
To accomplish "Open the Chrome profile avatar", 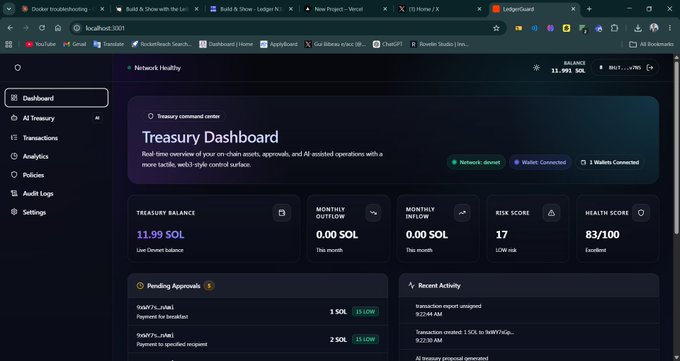I will point(654,28).
